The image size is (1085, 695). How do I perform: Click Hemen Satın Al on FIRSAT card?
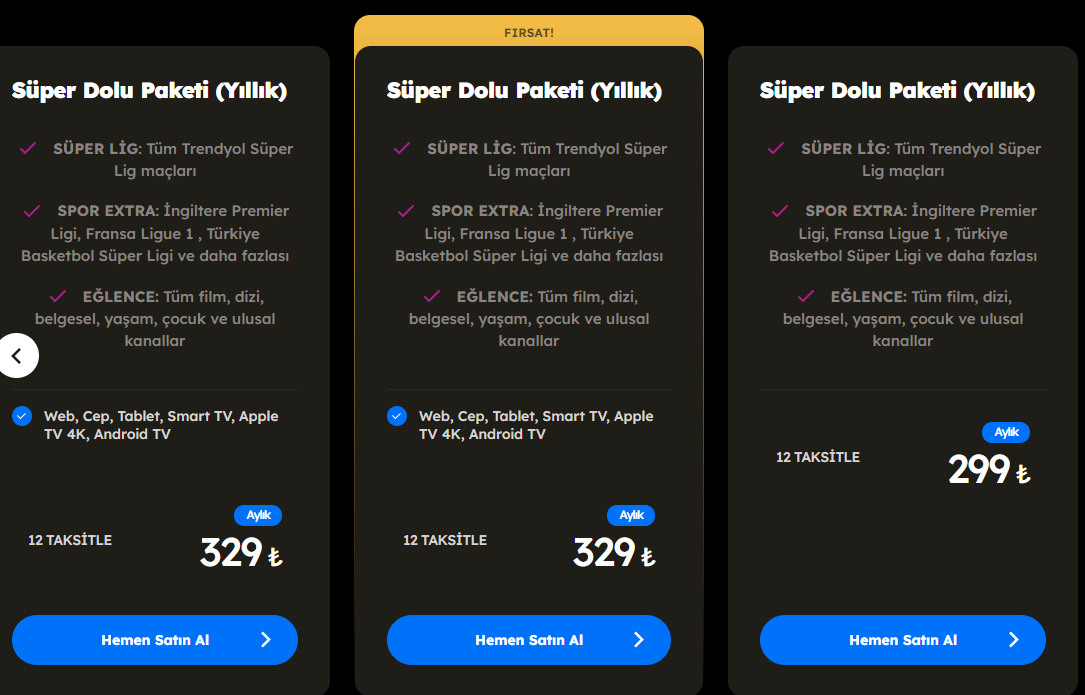tap(529, 640)
